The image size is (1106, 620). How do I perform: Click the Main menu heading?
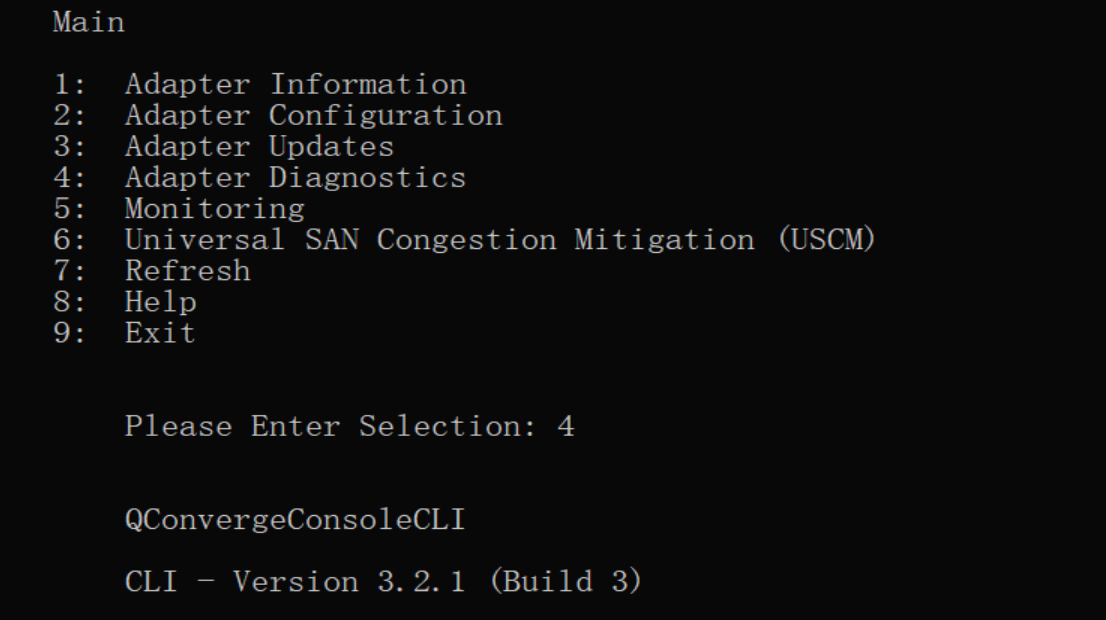(89, 23)
